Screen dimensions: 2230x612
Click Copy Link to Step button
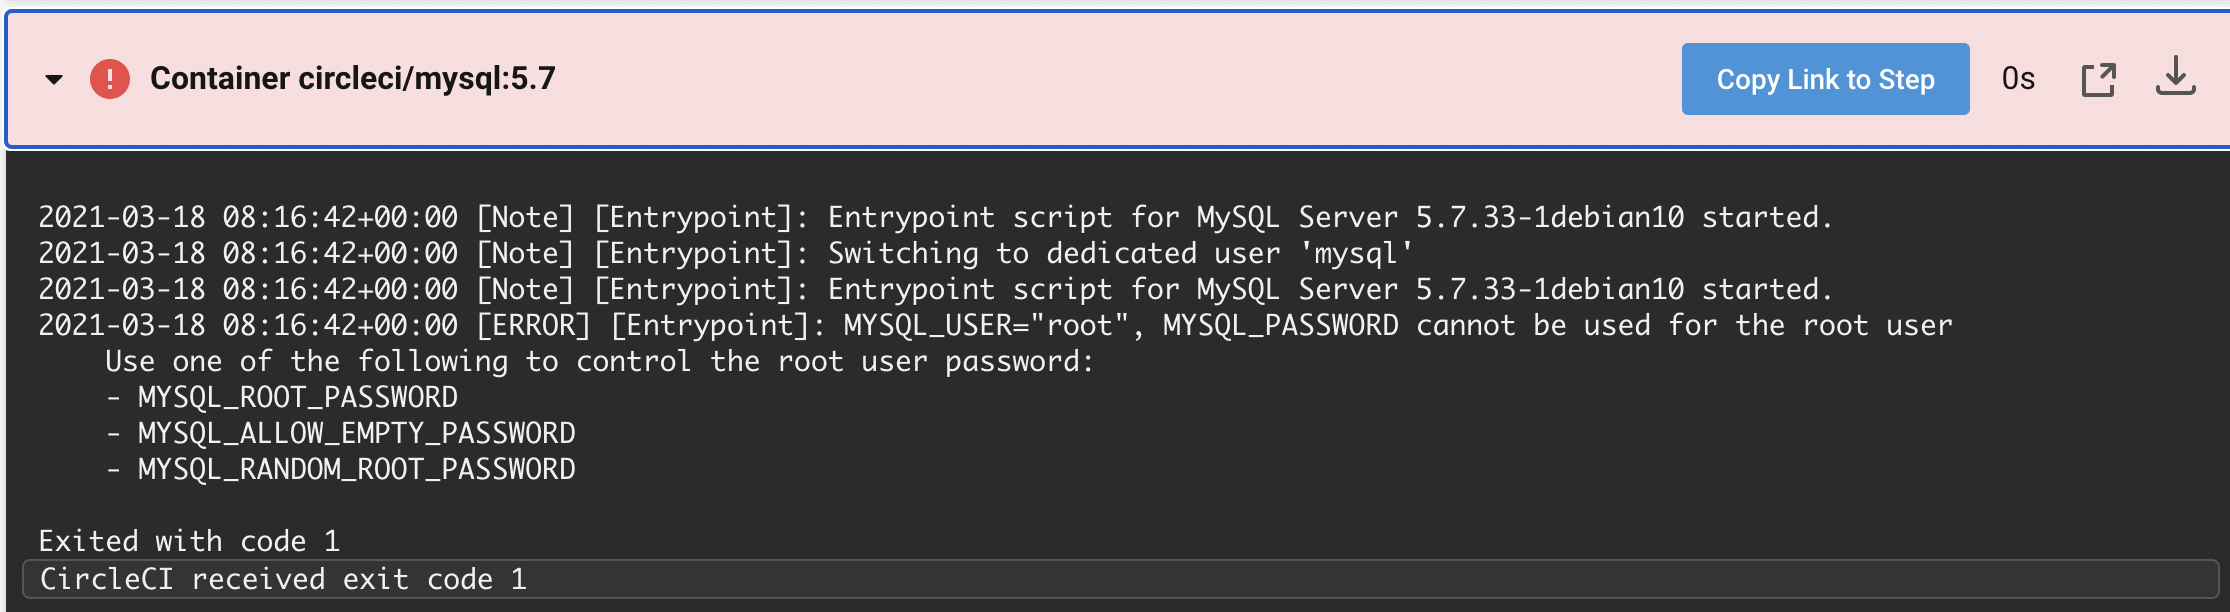1825,79
